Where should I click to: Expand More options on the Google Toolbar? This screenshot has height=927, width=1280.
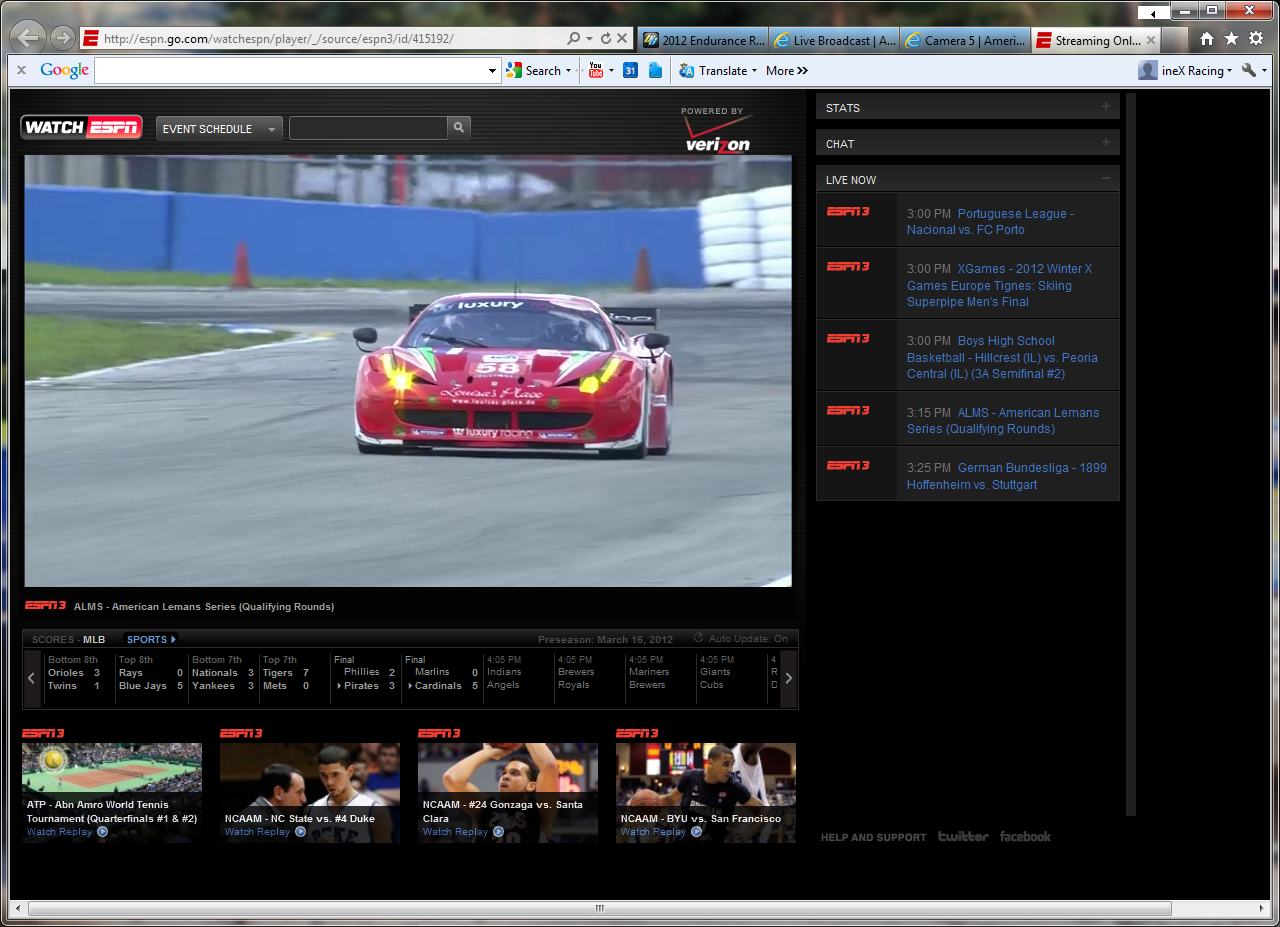787,71
